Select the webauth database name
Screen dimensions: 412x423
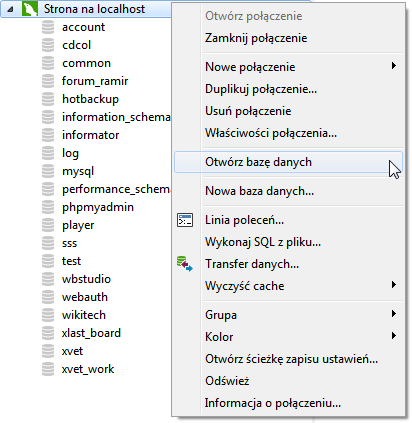(x=85, y=297)
